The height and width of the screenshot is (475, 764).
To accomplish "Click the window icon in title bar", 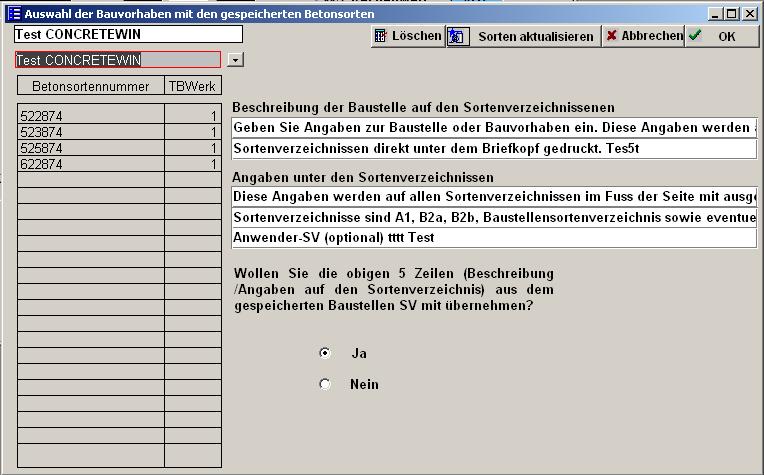I will click(x=13, y=14).
